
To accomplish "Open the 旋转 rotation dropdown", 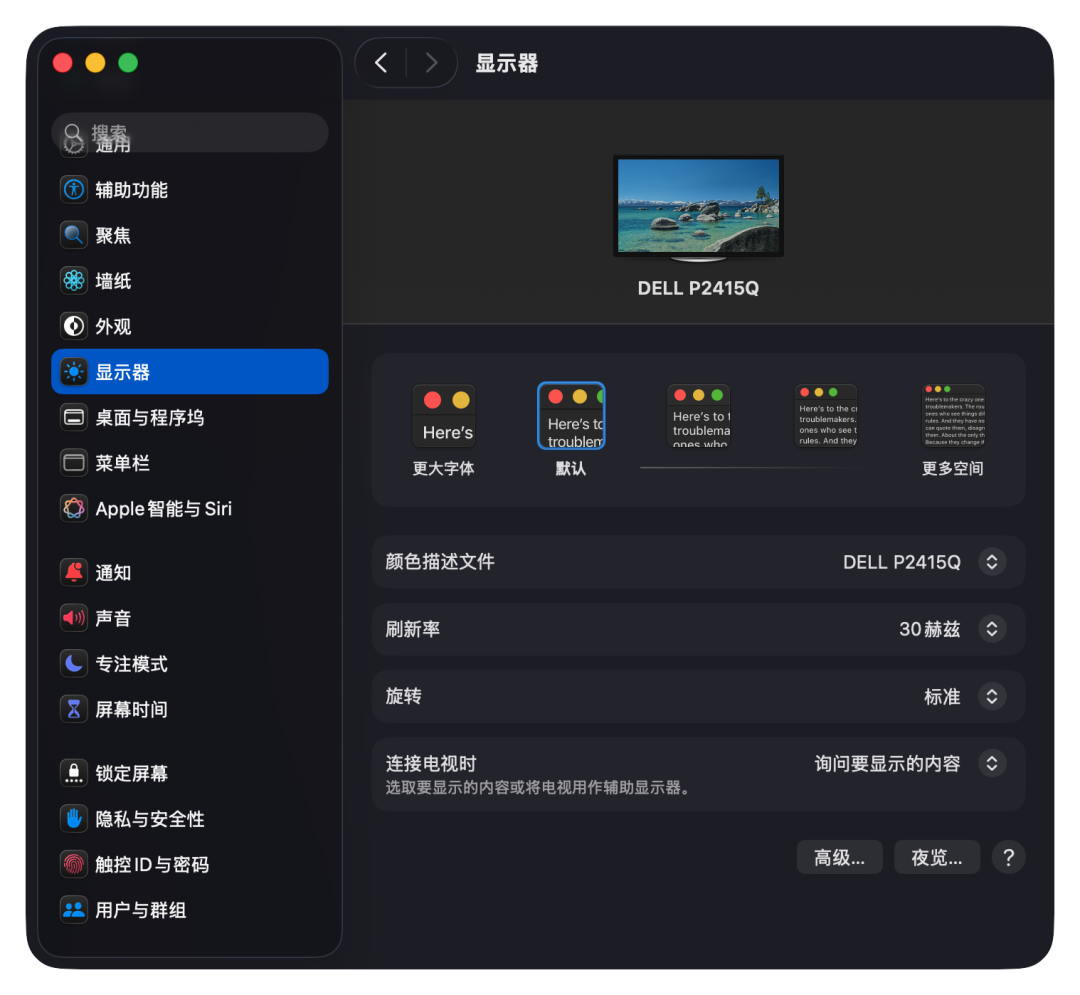I will pyautogui.click(x=991, y=696).
